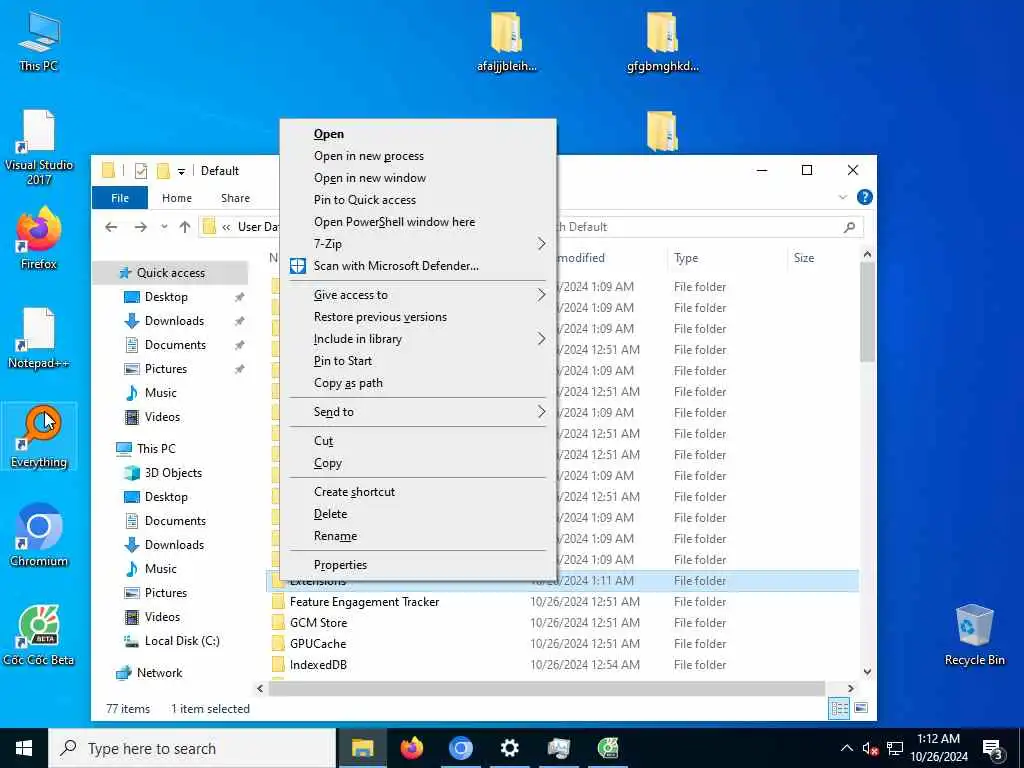Click the vertical scrollbar down arrow

pos(867,671)
